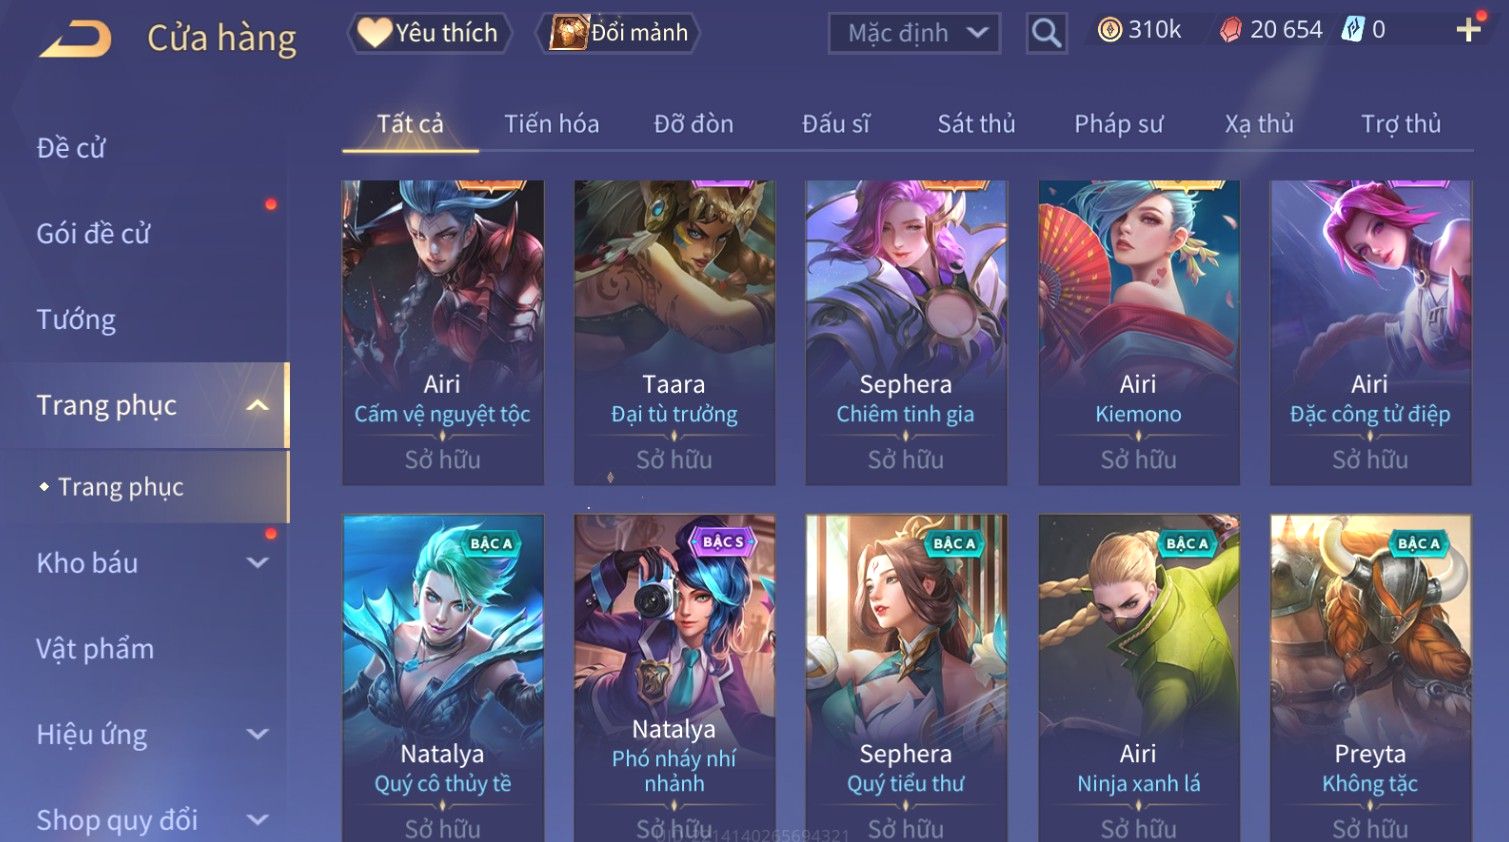The width and height of the screenshot is (1509, 842).
Task: Switch to the Sát thủ tab
Action: click(976, 124)
